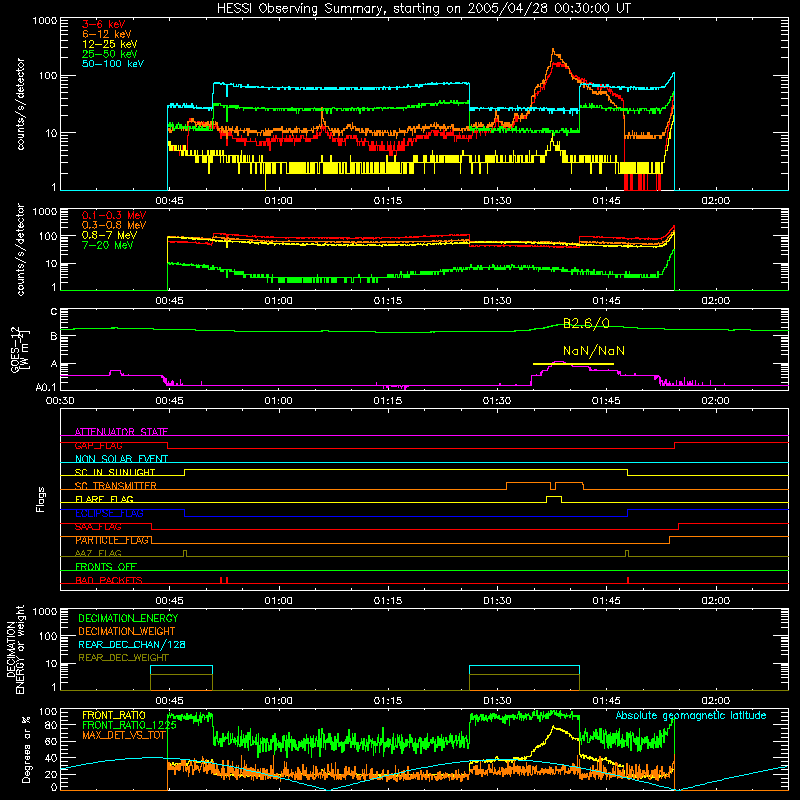The width and height of the screenshot is (800, 800).
Task: Click the 0.8-7 MeV legend label
Action: click(x=109, y=235)
